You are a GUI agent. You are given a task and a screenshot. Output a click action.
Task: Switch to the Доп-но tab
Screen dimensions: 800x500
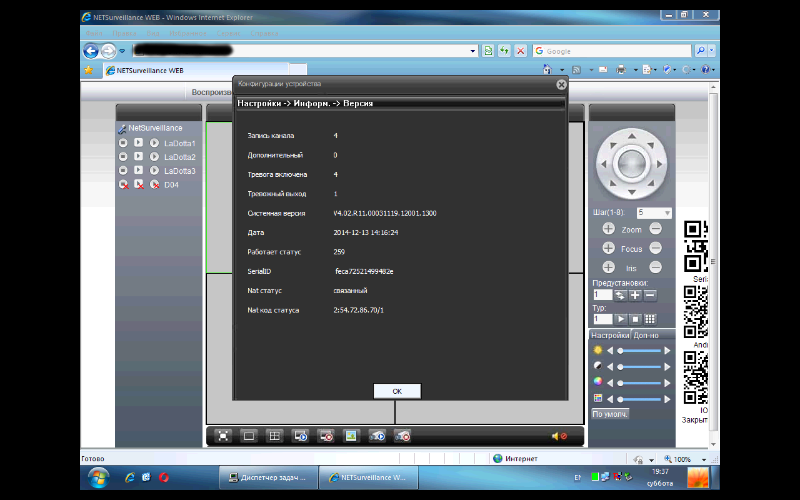[x=646, y=335]
